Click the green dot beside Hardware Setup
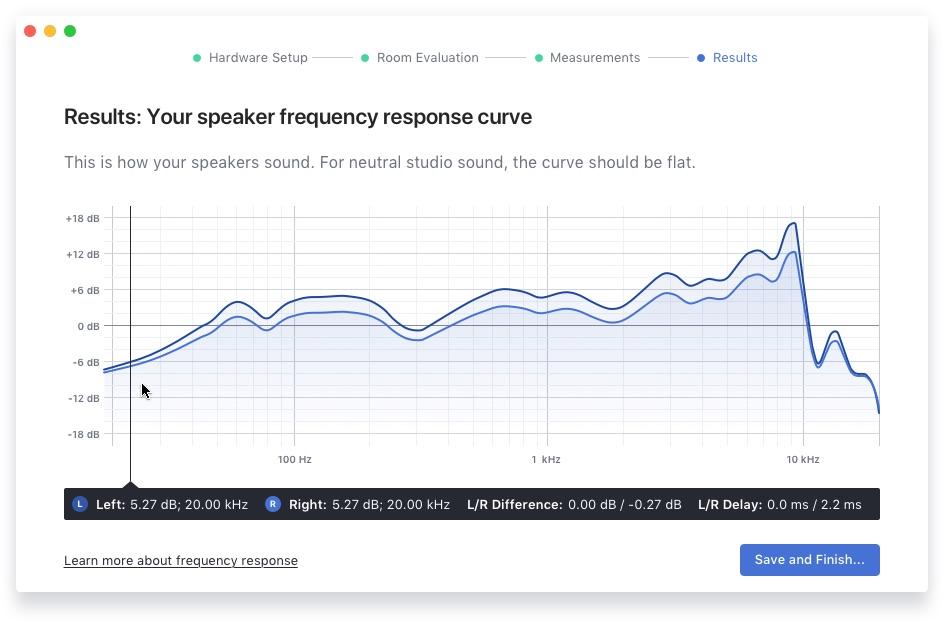The height and width of the screenshot is (624, 944). [x=197, y=58]
